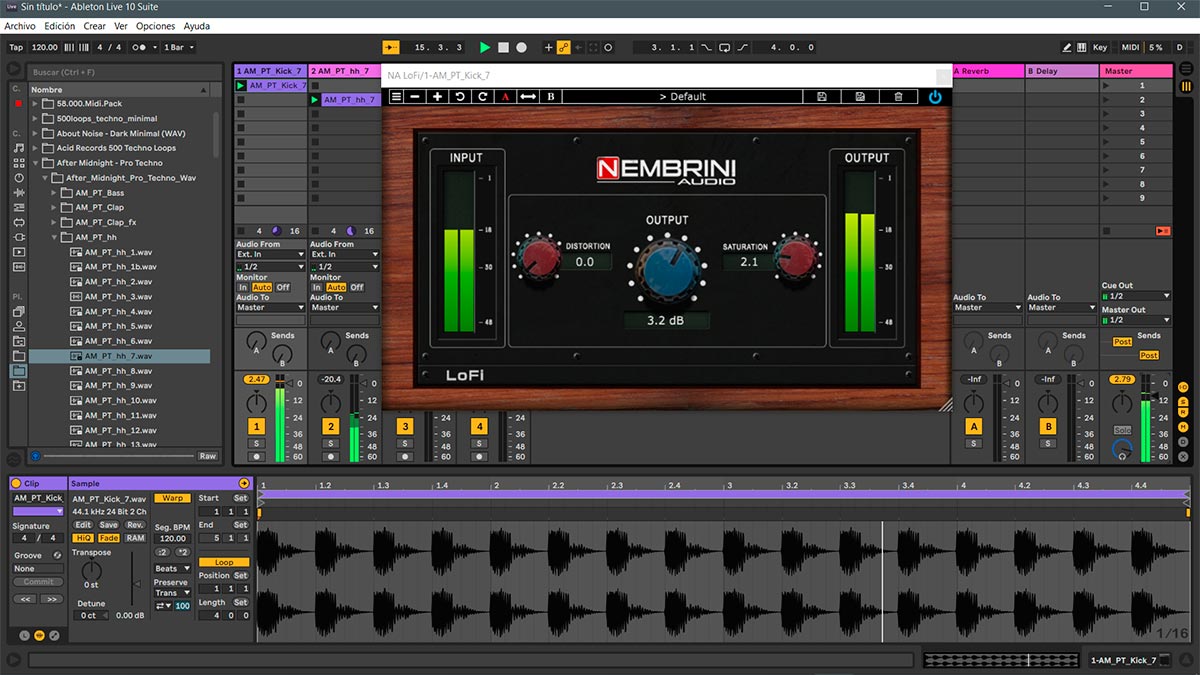The width and height of the screenshot is (1200, 675).
Task: Expand the AM_PT_Bass folder
Action: 55,193
